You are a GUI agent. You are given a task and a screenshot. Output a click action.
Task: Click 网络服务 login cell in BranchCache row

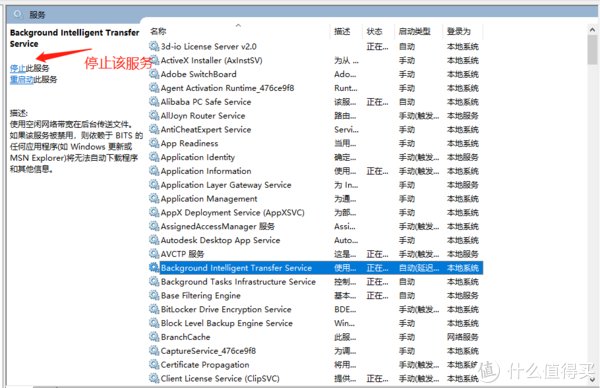(463, 337)
